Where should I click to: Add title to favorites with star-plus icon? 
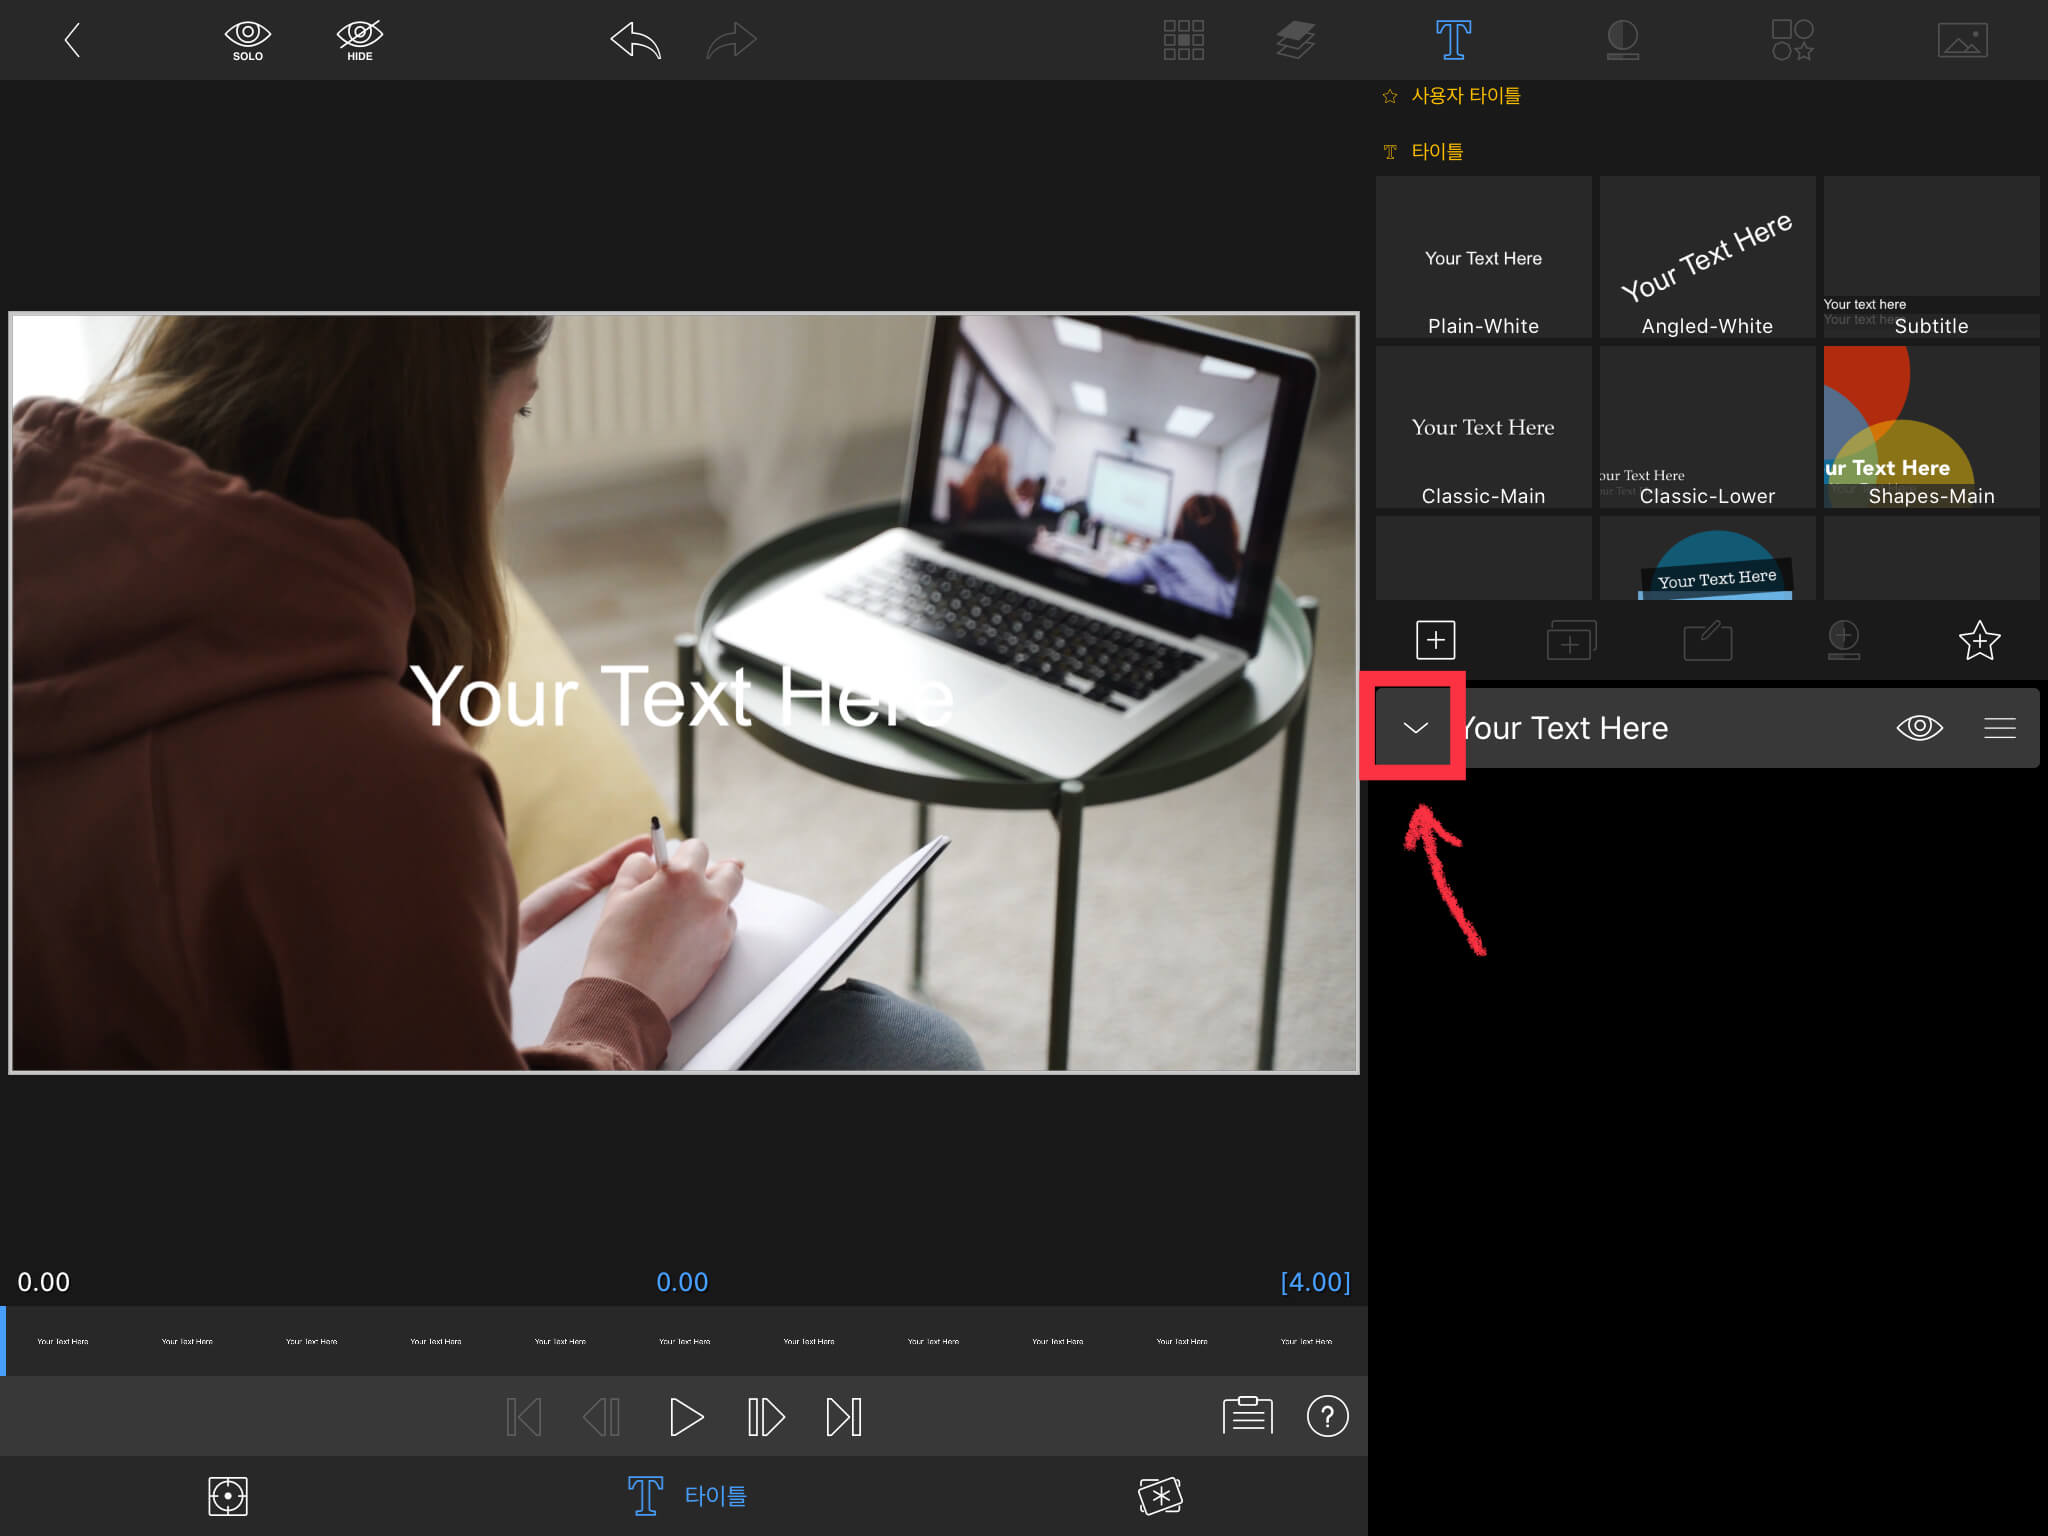point(1979,641)
